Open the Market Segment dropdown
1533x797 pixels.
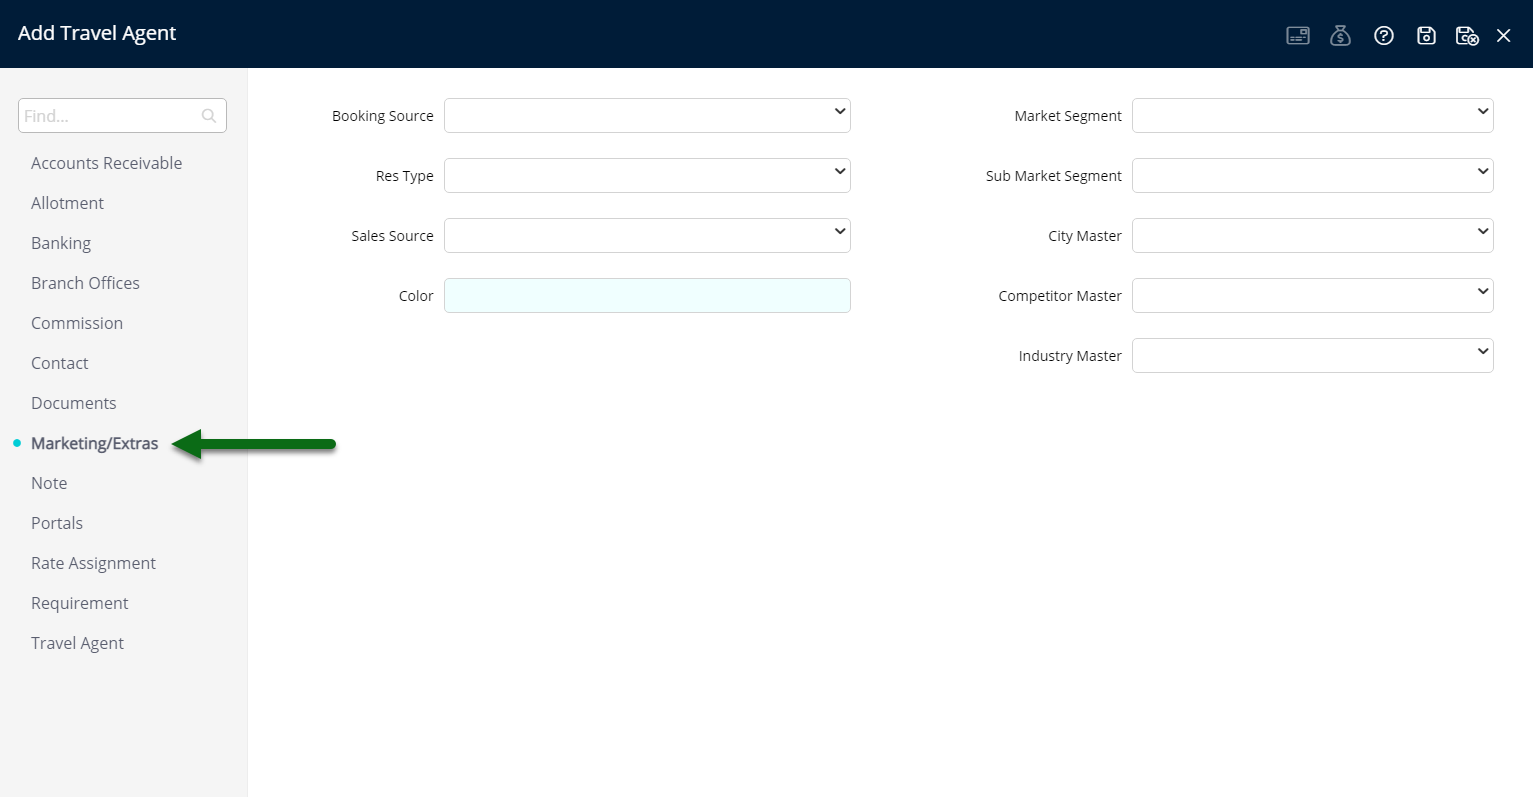1312,115
